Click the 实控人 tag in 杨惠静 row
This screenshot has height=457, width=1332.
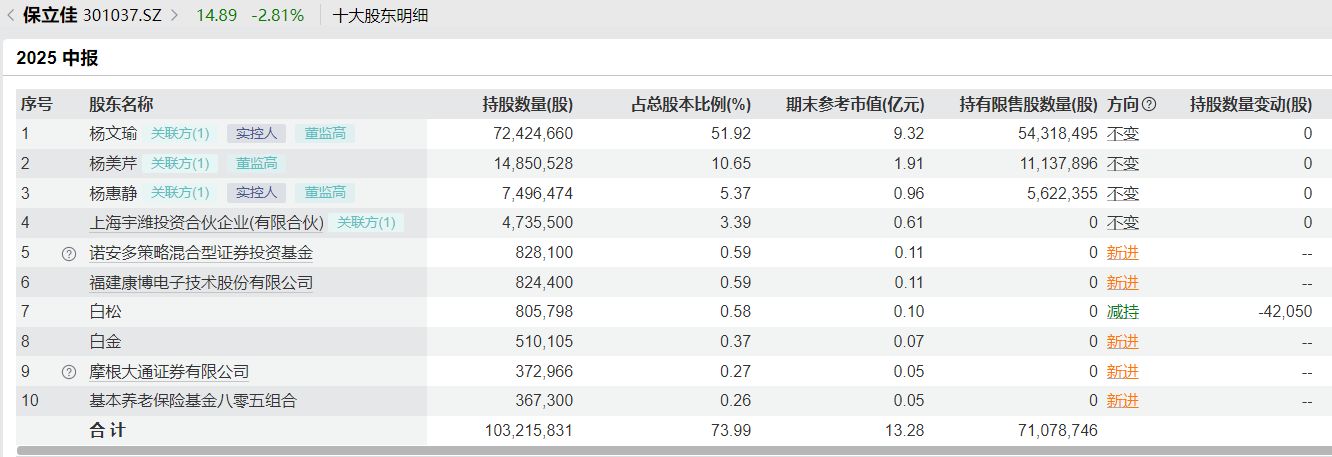coord(256,193)
